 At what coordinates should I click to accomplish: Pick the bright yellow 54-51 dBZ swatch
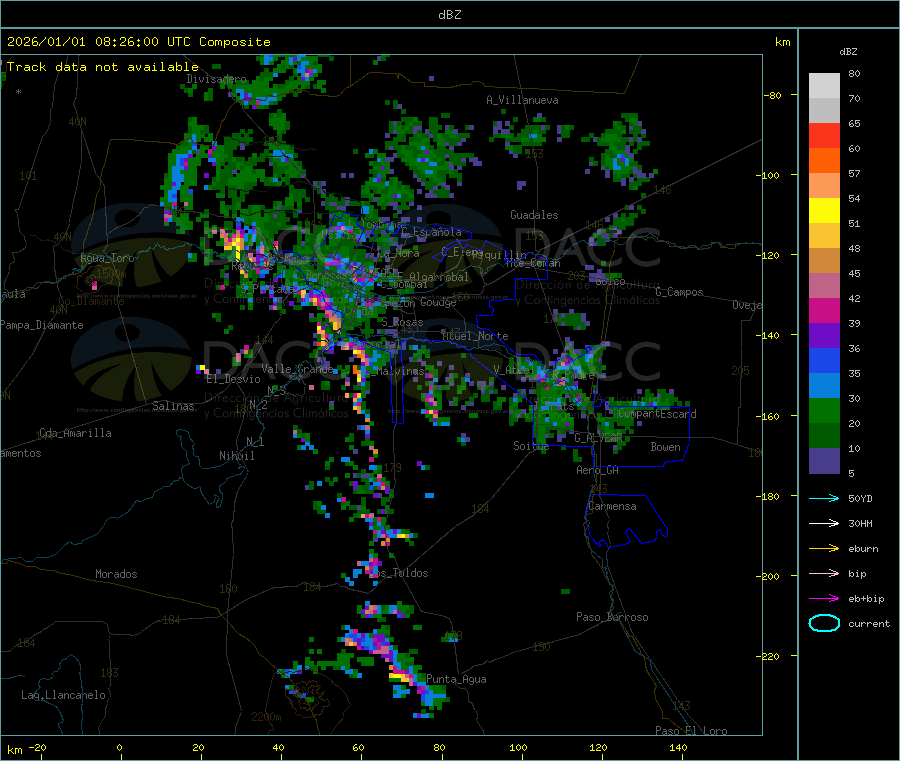[x=824, y=211]
